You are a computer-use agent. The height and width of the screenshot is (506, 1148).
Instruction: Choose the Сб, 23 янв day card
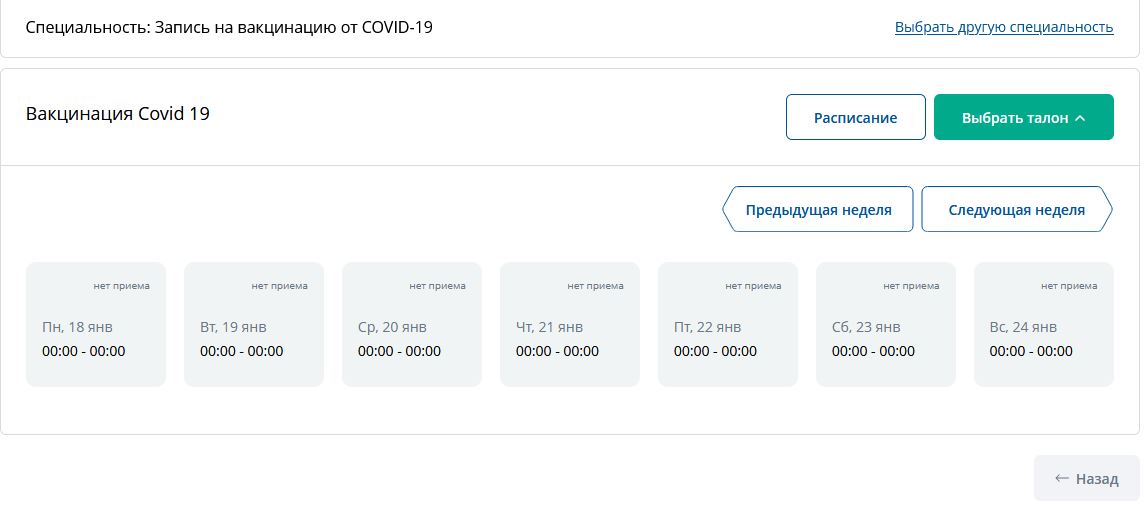click(x=886, y=325)
